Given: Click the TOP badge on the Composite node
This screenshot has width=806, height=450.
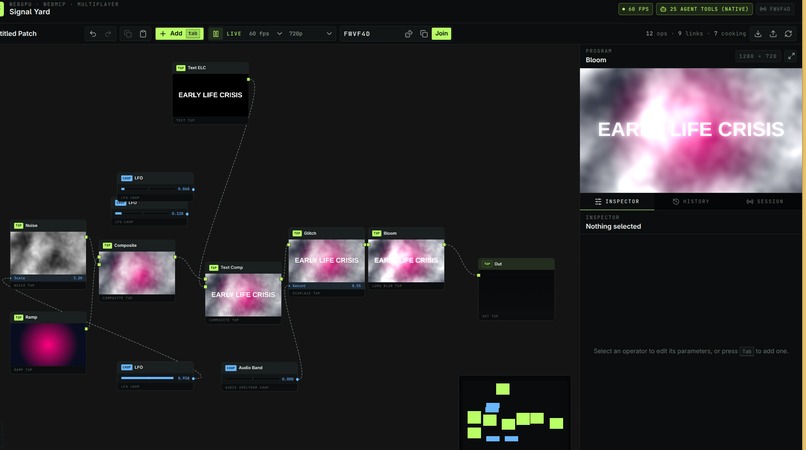Looking at the screenshot, I should 107,246.
